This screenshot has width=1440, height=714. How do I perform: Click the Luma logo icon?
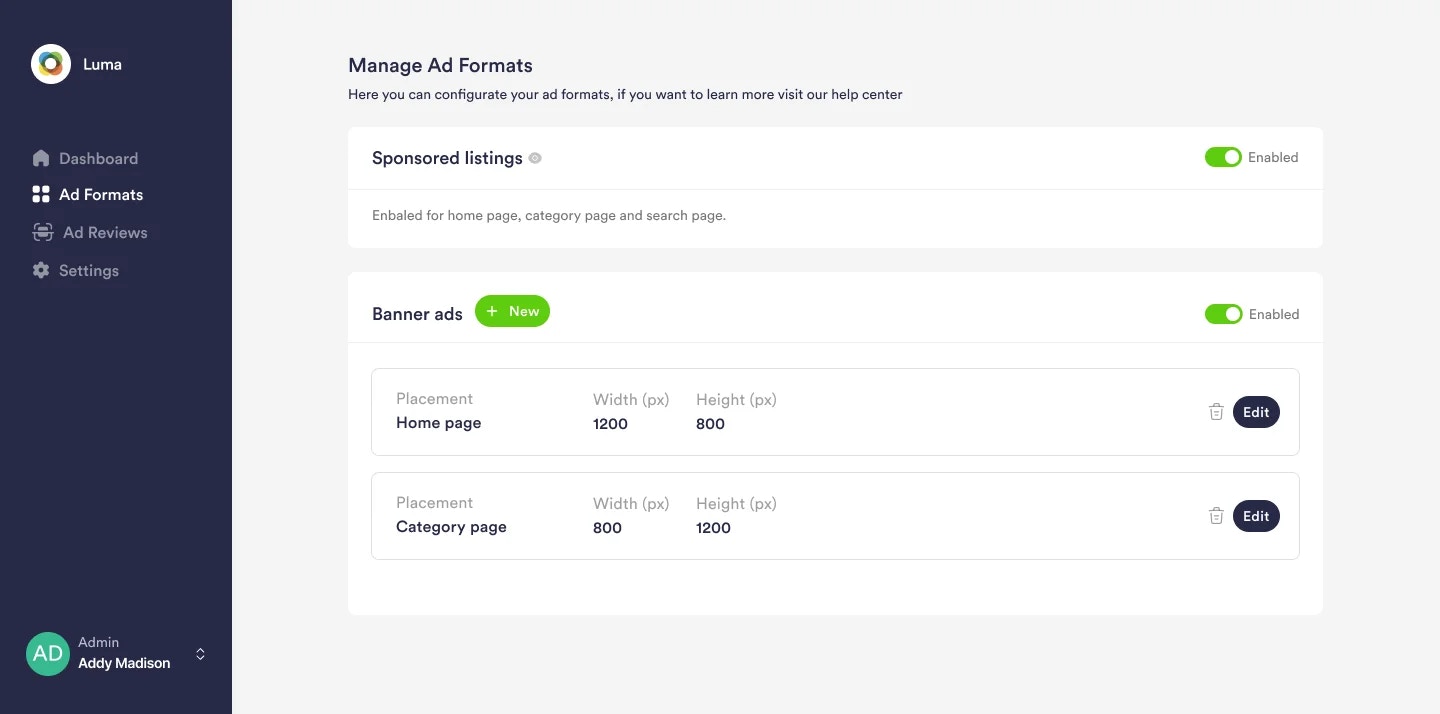pyautogui.click(x=50, y=64)
